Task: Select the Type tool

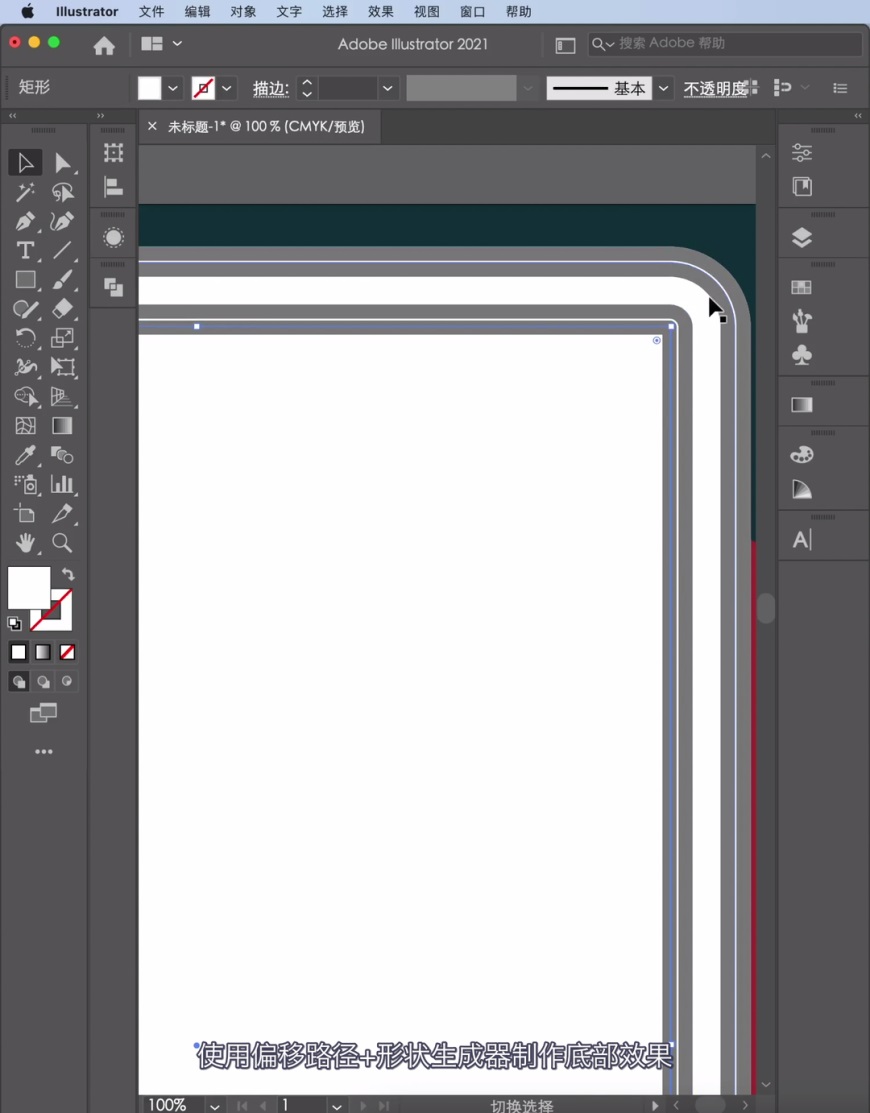Action: 26,251
